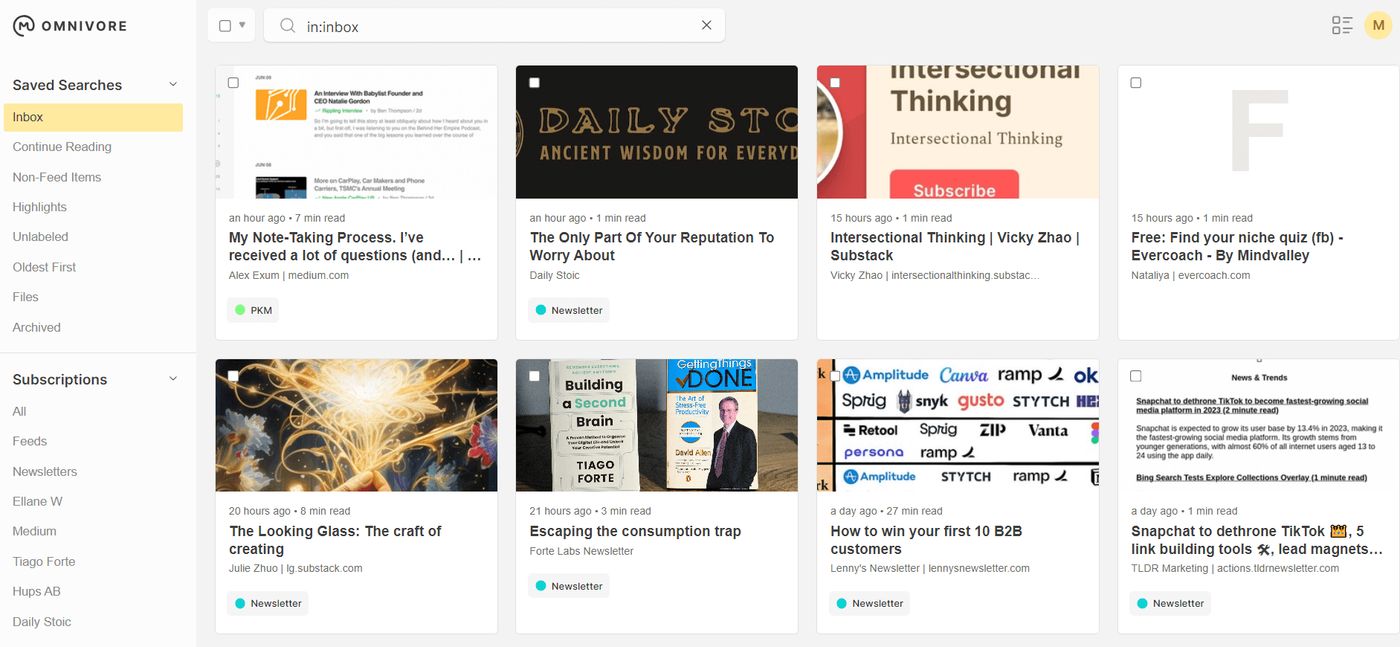Open The Looking Glass: craft of creating title
Viewport: 1400px width, 647px height.
coord(335,540)
